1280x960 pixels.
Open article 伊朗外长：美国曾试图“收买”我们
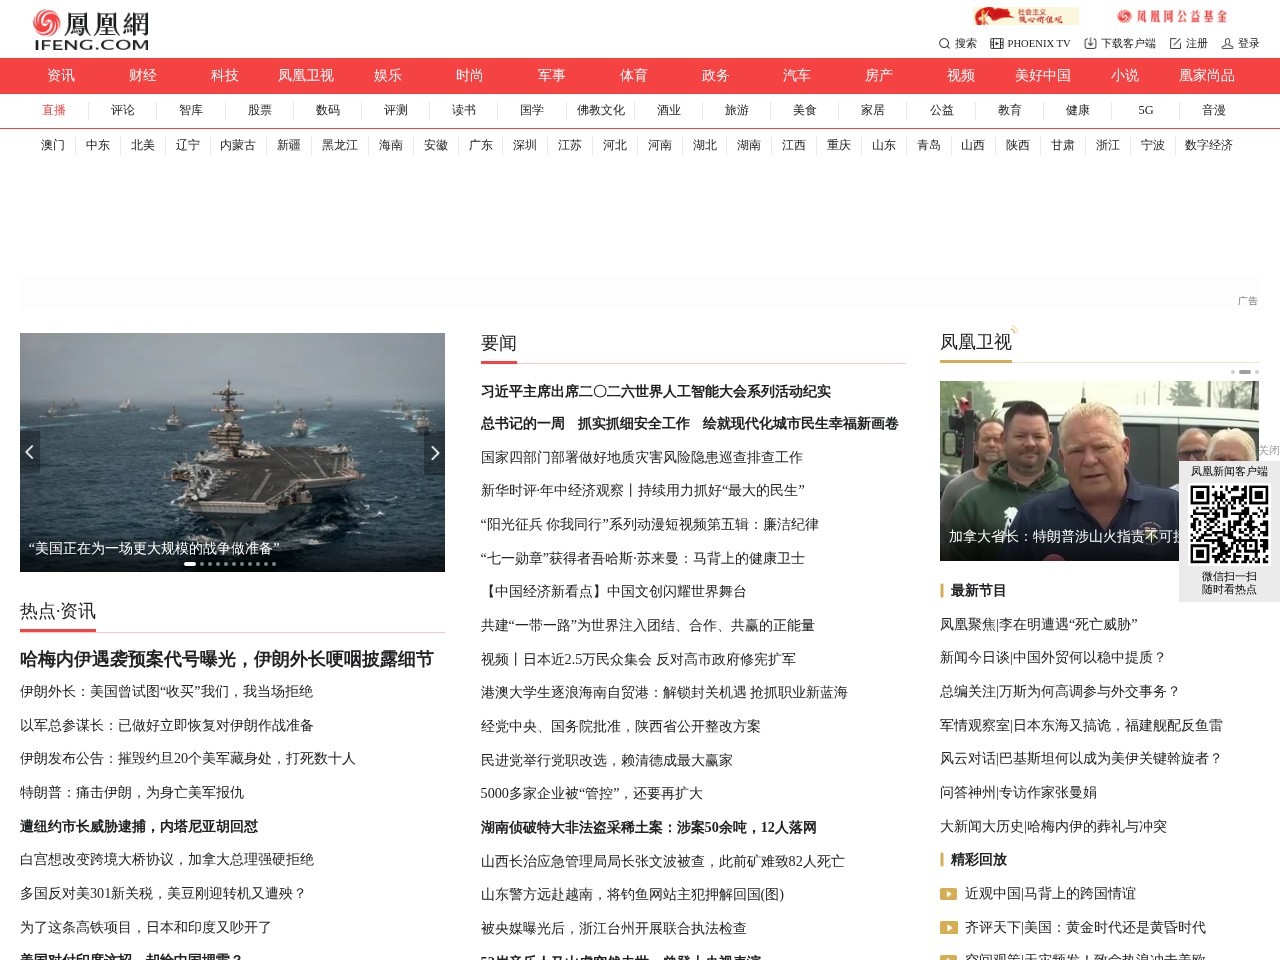click(166, 691)
